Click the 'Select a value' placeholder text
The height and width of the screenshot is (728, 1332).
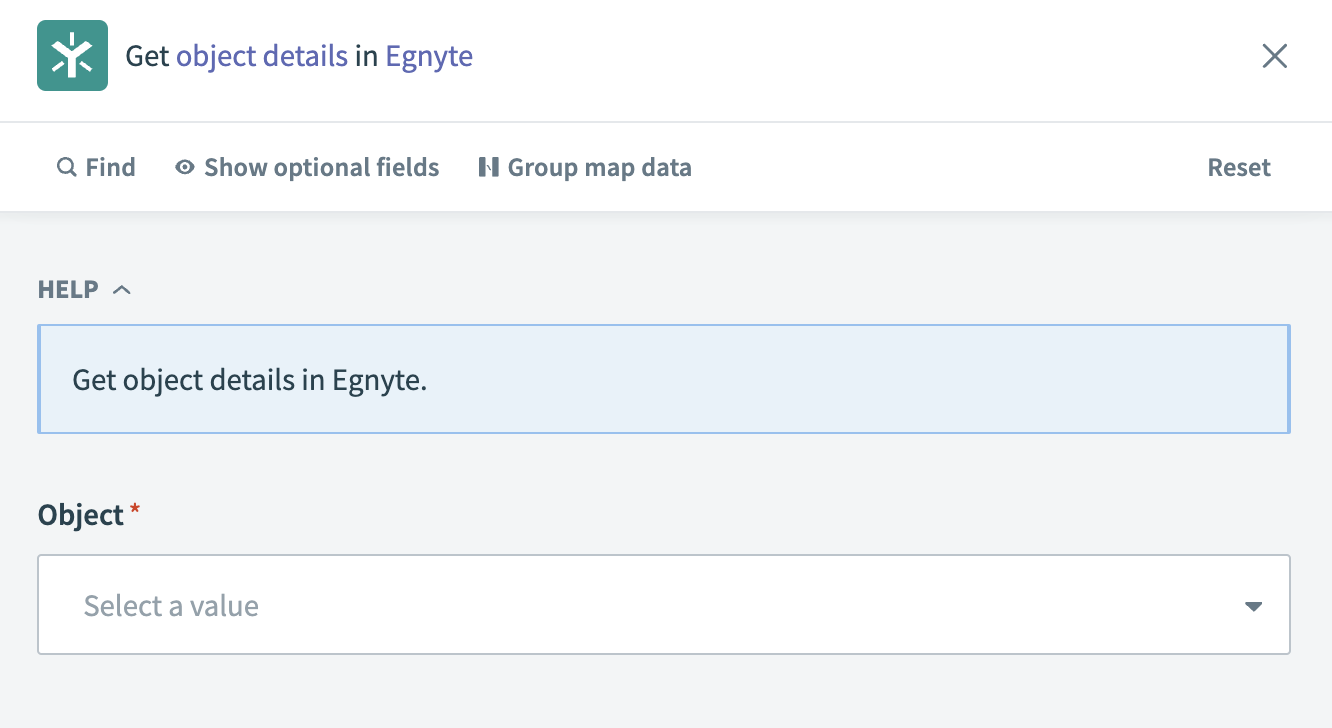point(171,606)
